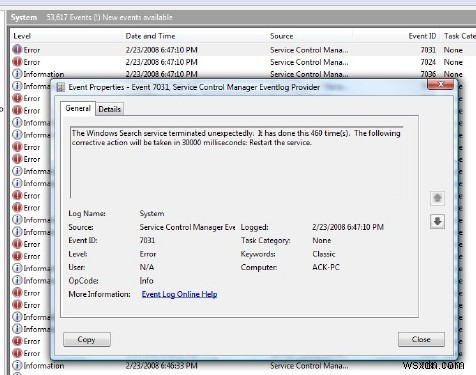The width and height of the screenshot is (476, 375).
Task: Switch to the General tab
Action: click(78, 109)
